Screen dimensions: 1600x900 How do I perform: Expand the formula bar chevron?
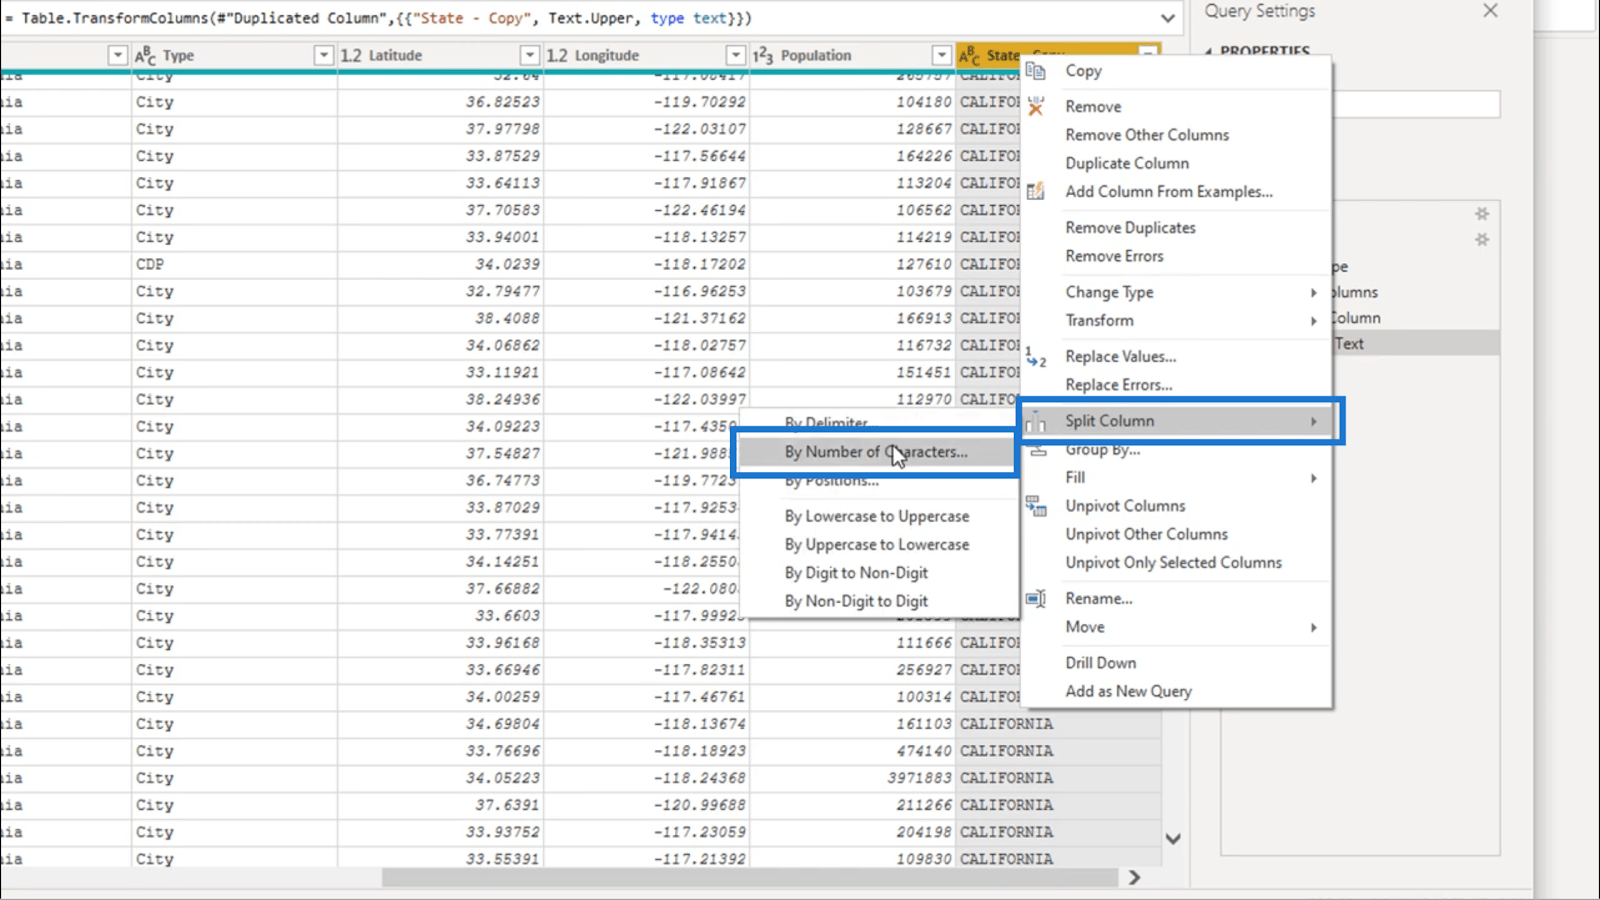(1167, 18)
